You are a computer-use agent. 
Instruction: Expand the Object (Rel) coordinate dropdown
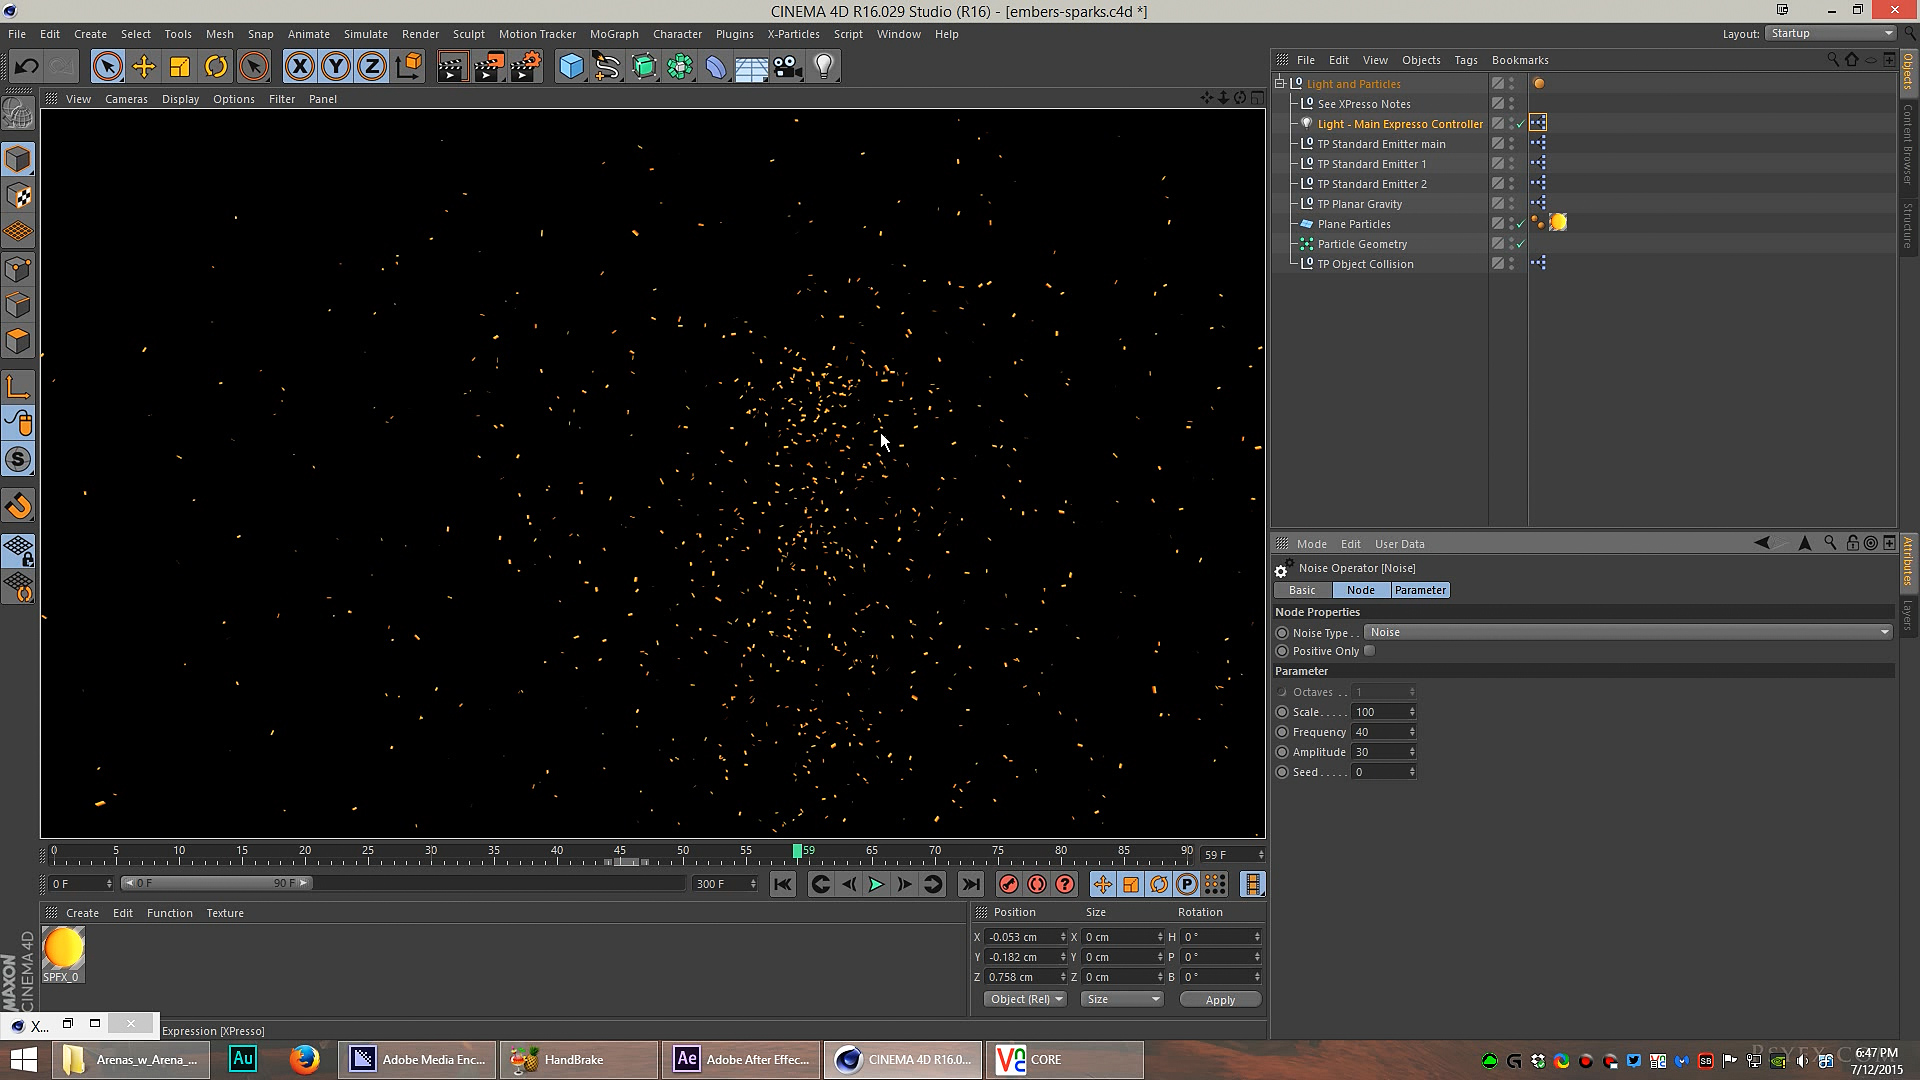1025,999
